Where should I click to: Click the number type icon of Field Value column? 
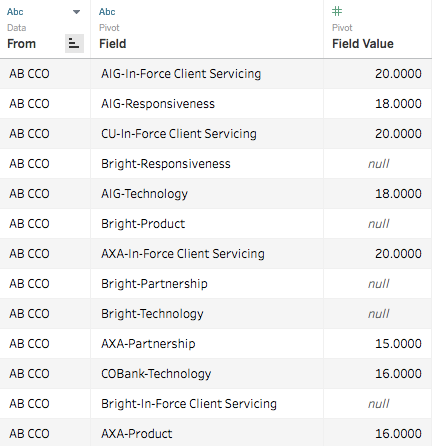(x=337, y=11)
